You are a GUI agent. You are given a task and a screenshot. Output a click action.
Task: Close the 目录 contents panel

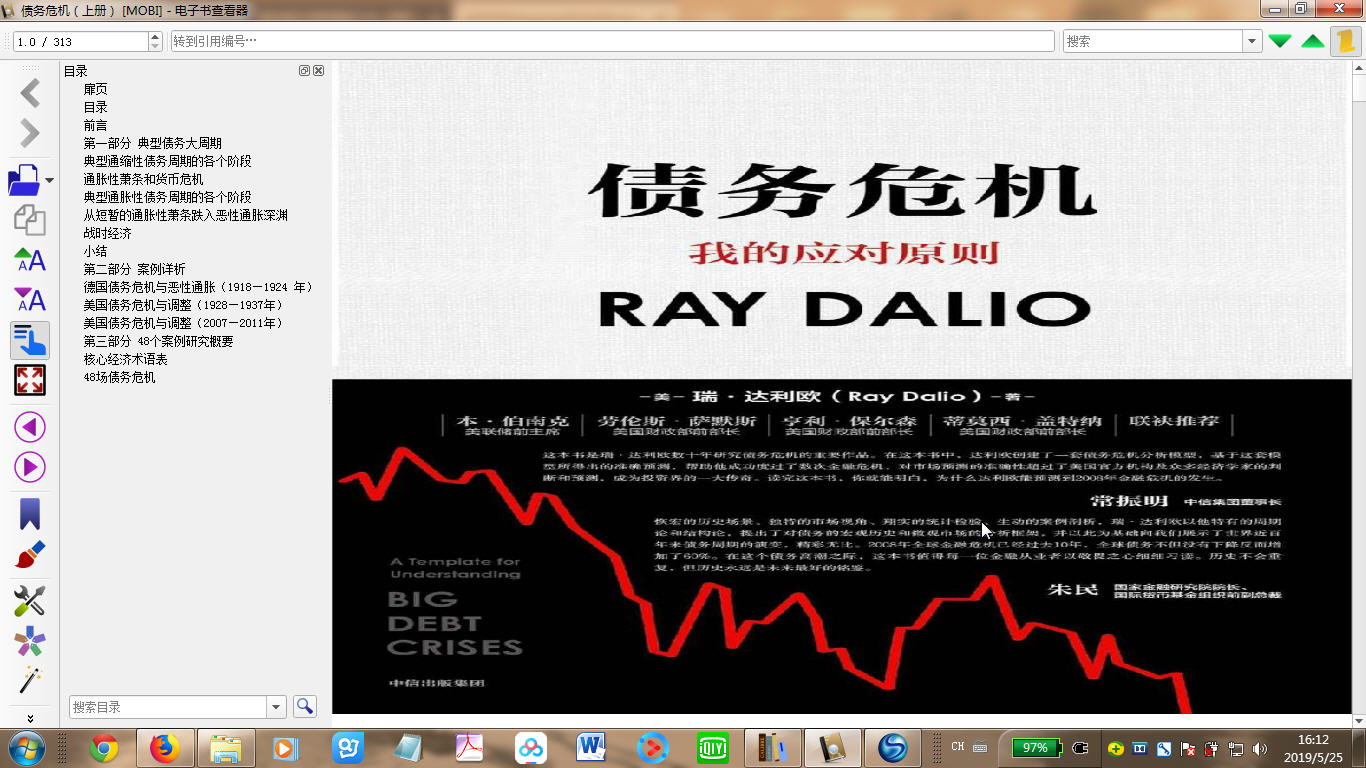(319, 71)
